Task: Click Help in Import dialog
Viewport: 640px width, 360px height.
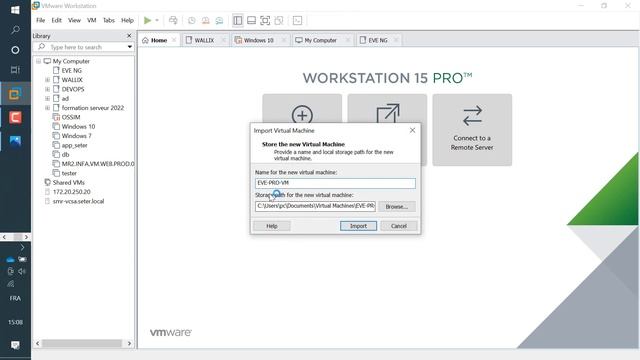Action: tap(272, 226)
